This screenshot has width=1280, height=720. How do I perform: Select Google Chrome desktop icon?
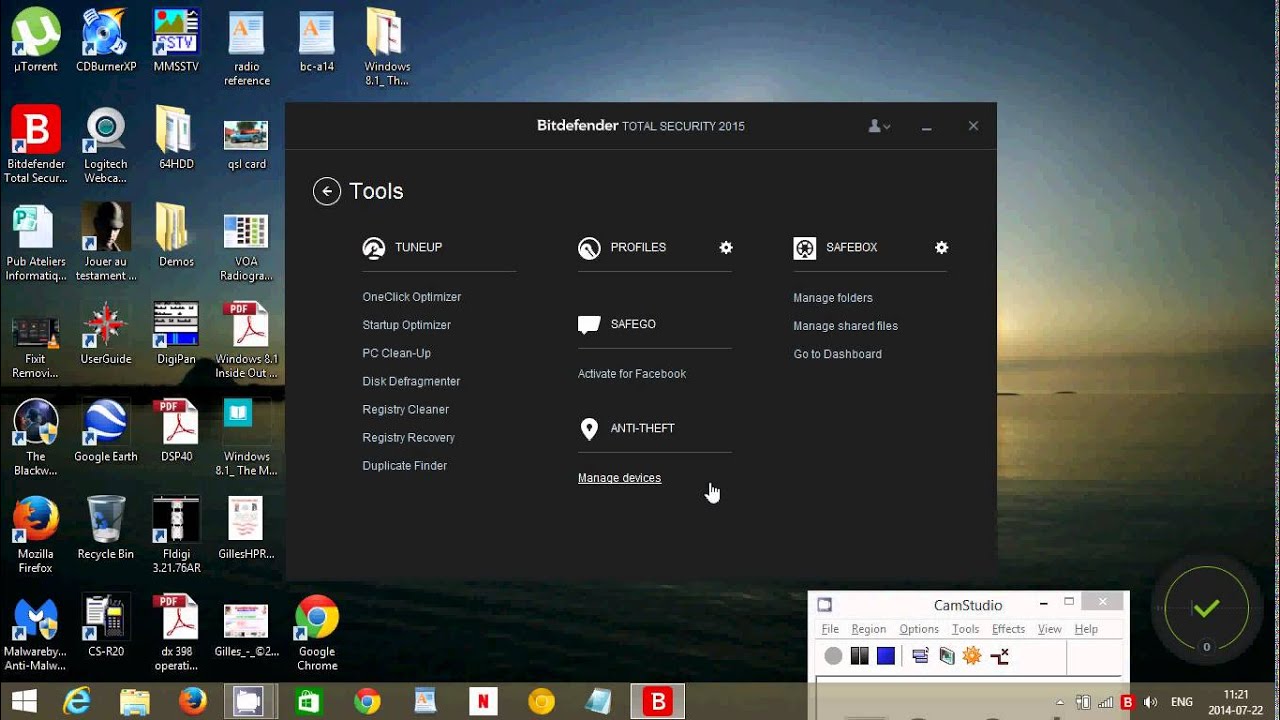317,633
